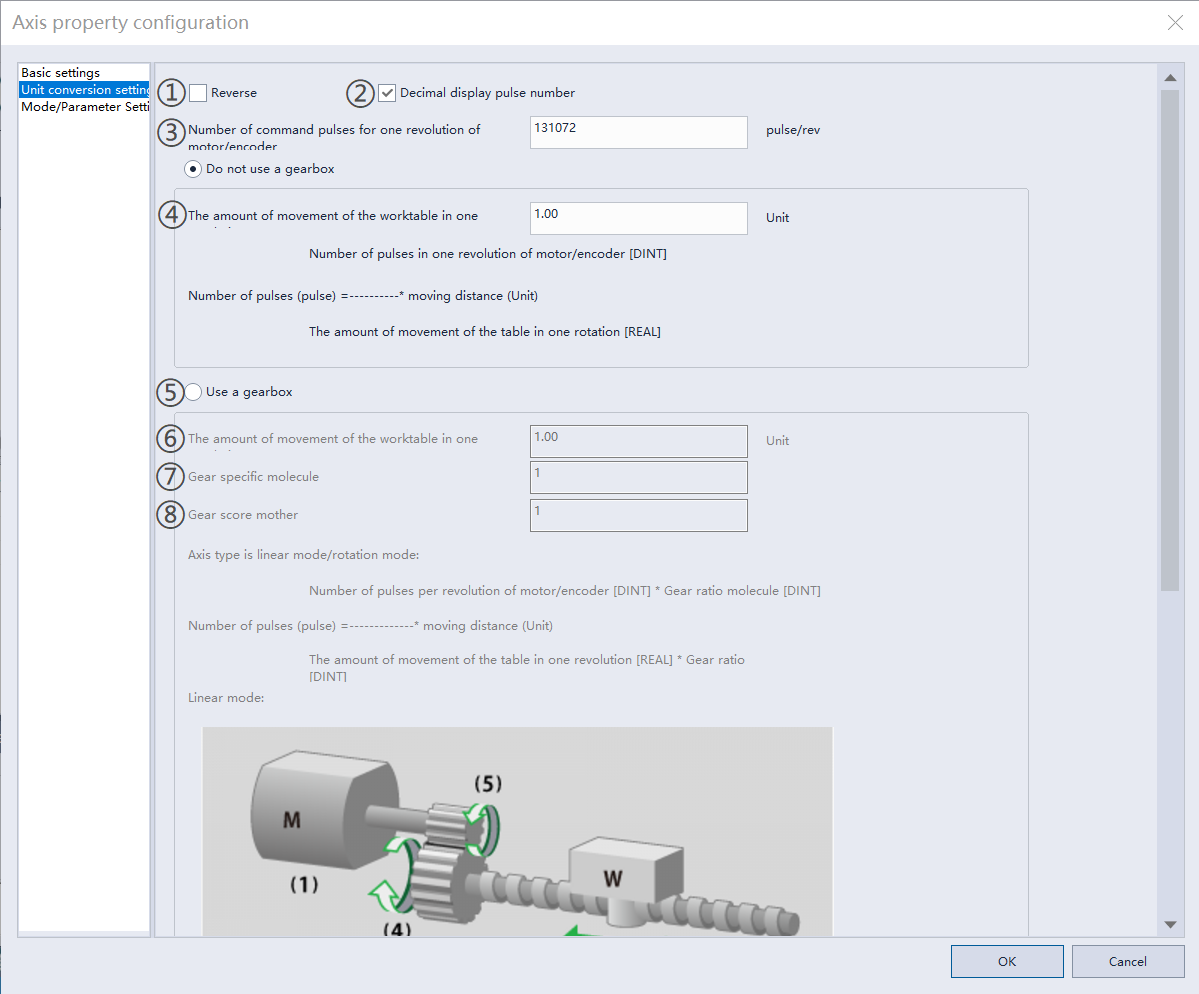This screenshot has width=1199, height=994.
Task: Click the vertical scrollbar thumb
Action: pyautogui.click(x=1169, y=340)
